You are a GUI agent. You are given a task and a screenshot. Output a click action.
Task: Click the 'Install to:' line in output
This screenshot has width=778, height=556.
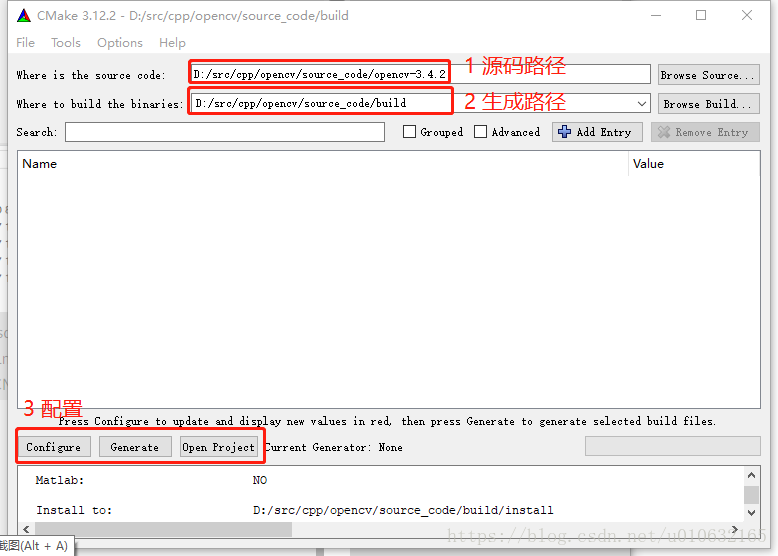click(74, 510)
